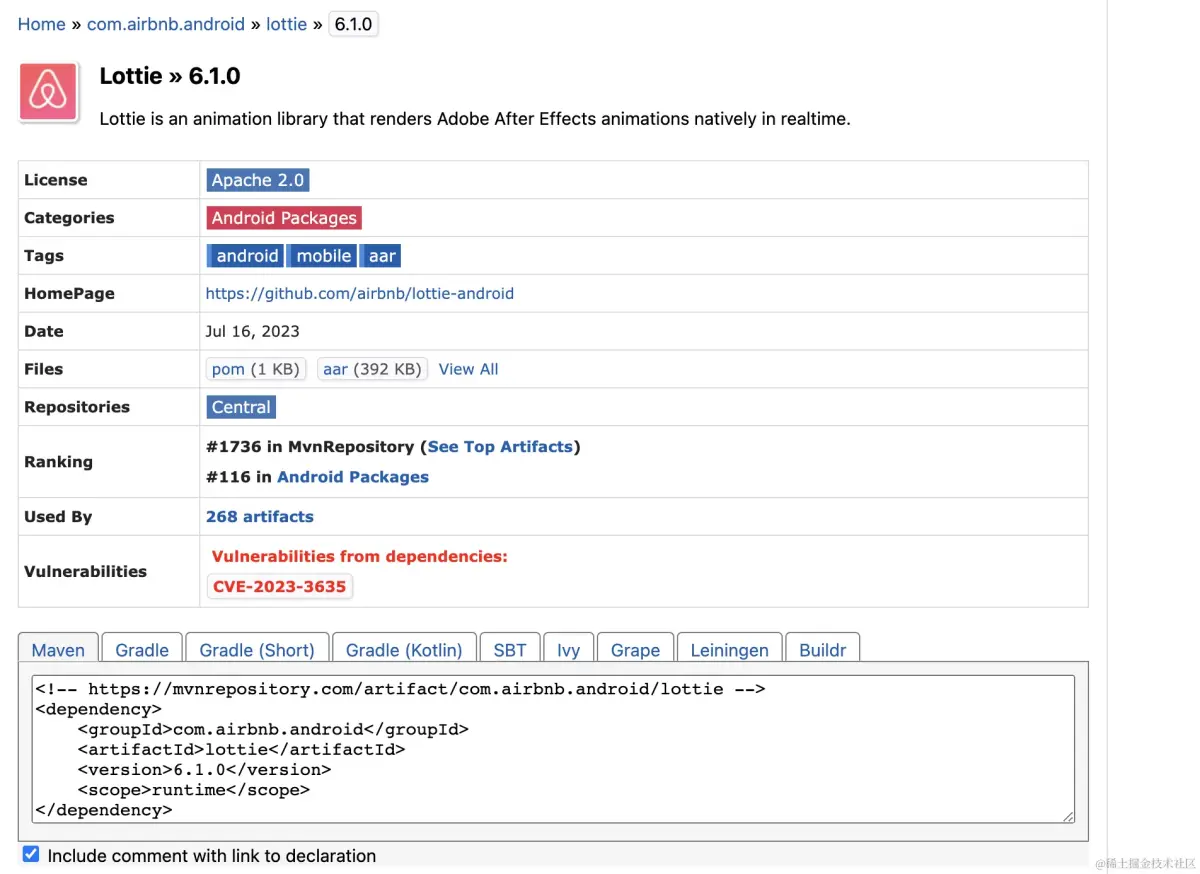Click the Lottie » 6.1.0 heading
Image resolution: width=1200 pixels, height=874 pixels.
tap(170, 76)
